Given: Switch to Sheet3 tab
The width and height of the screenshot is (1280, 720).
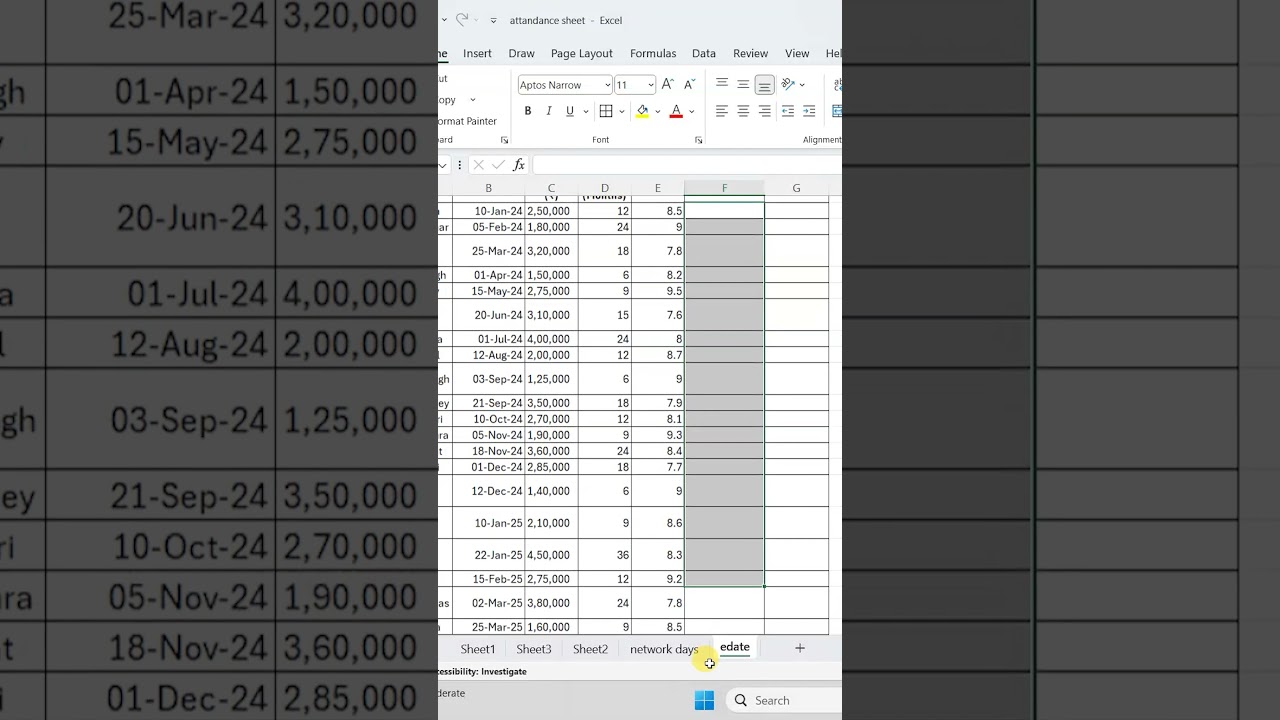Looking at the screenshot, I should pyautogui.click(x=534, y=649).
